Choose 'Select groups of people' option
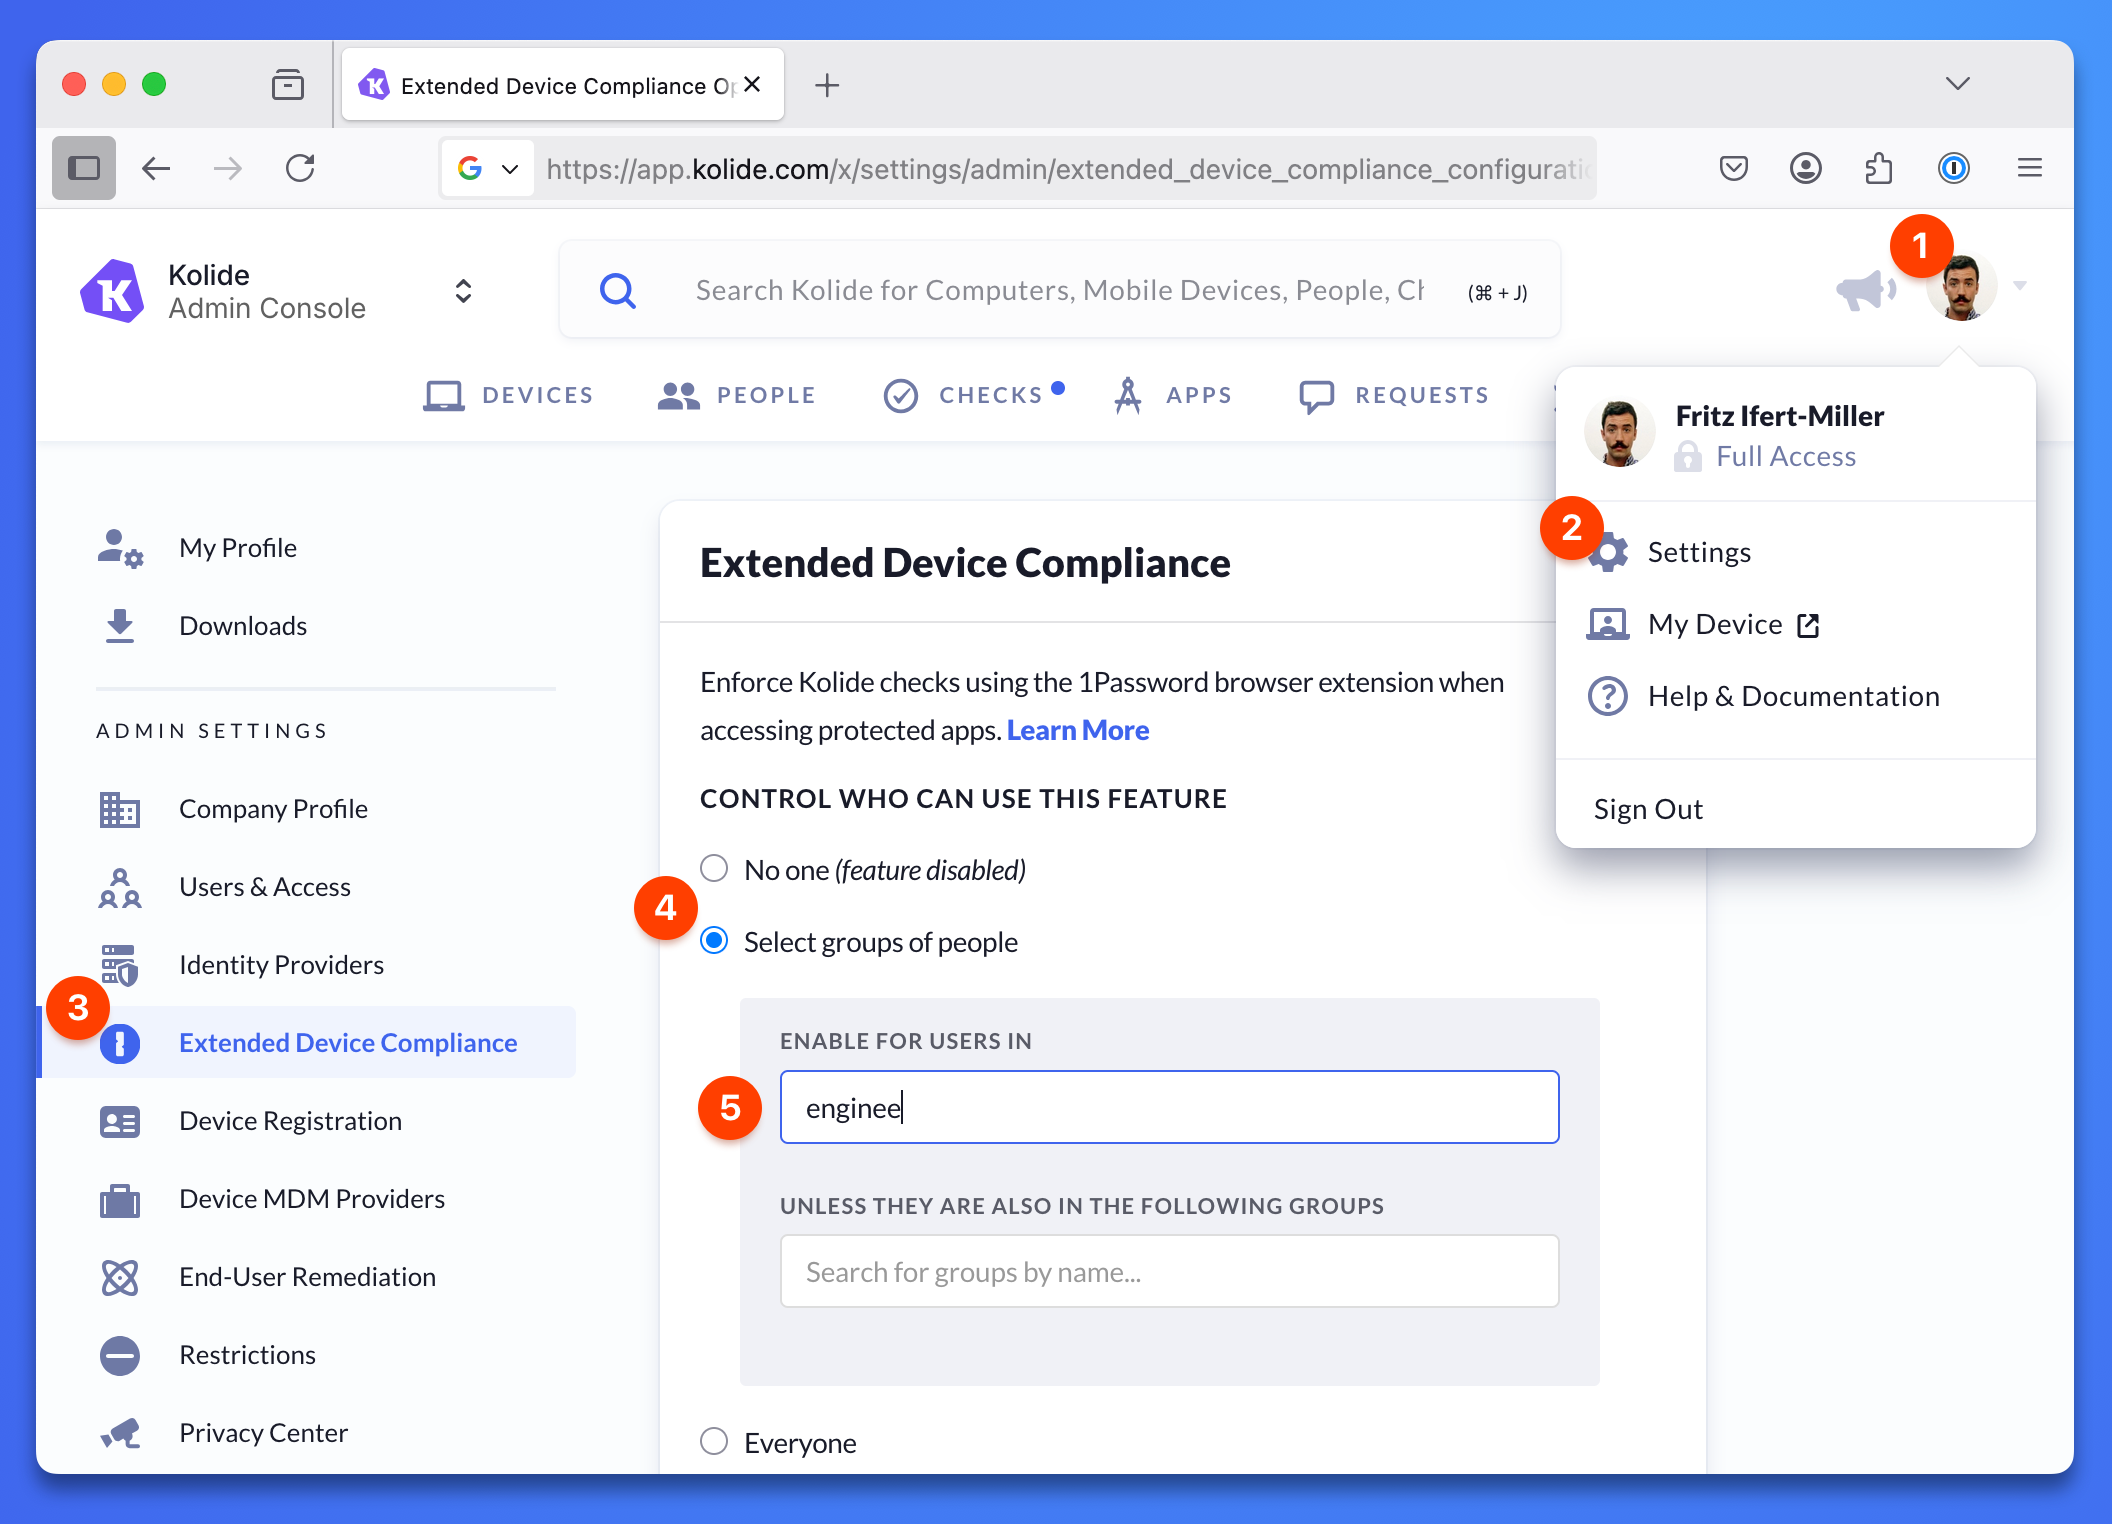The width and height of the screenshot is (2112, 1524). tap(714, 941)
